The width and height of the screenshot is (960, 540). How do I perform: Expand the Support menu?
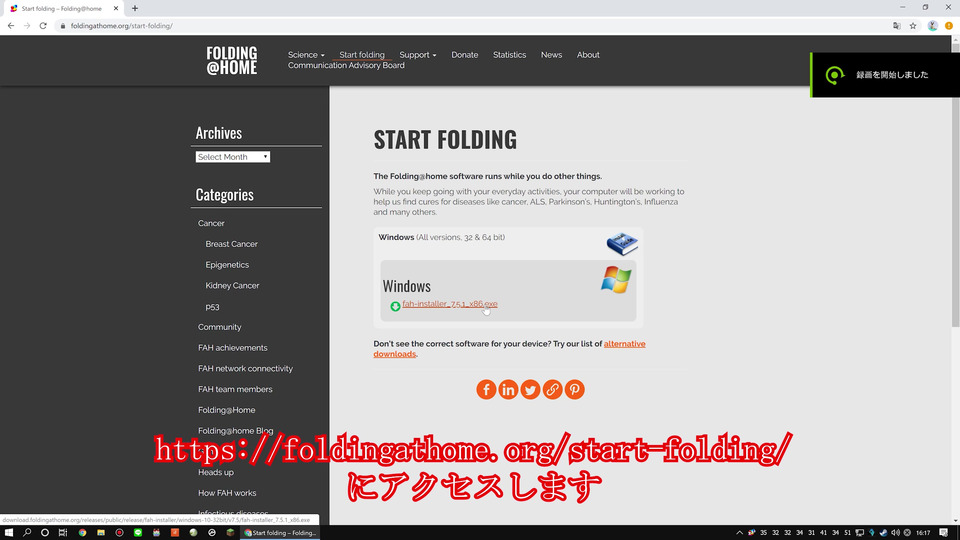(418, 54)
